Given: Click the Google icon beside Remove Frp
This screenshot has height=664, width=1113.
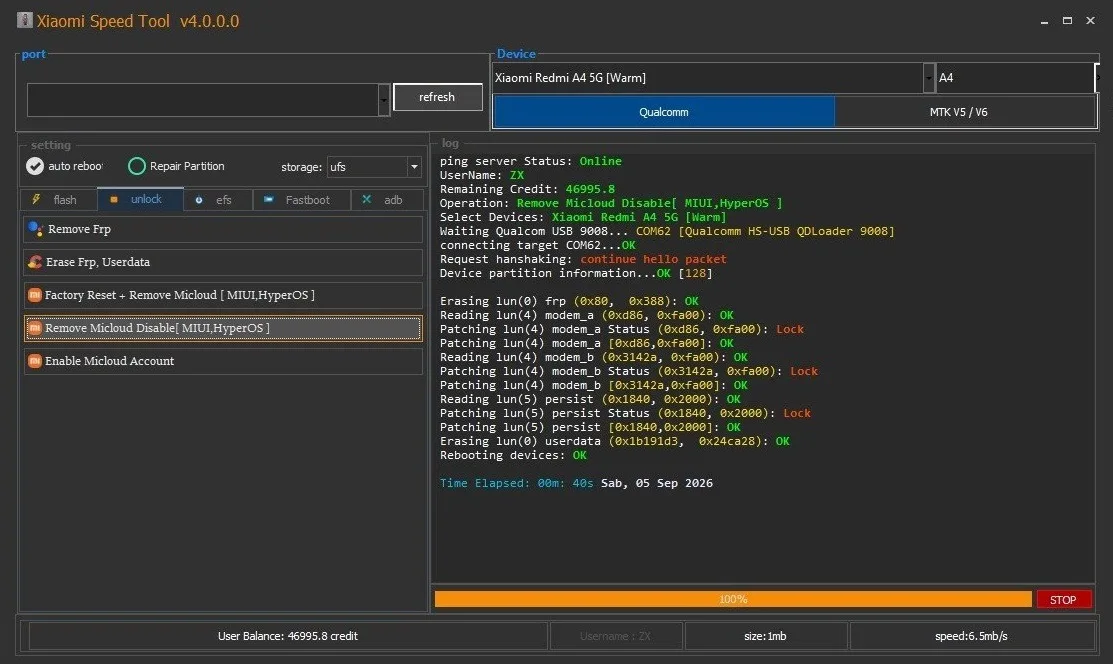Looking at the screenshot, I should 35,229.
